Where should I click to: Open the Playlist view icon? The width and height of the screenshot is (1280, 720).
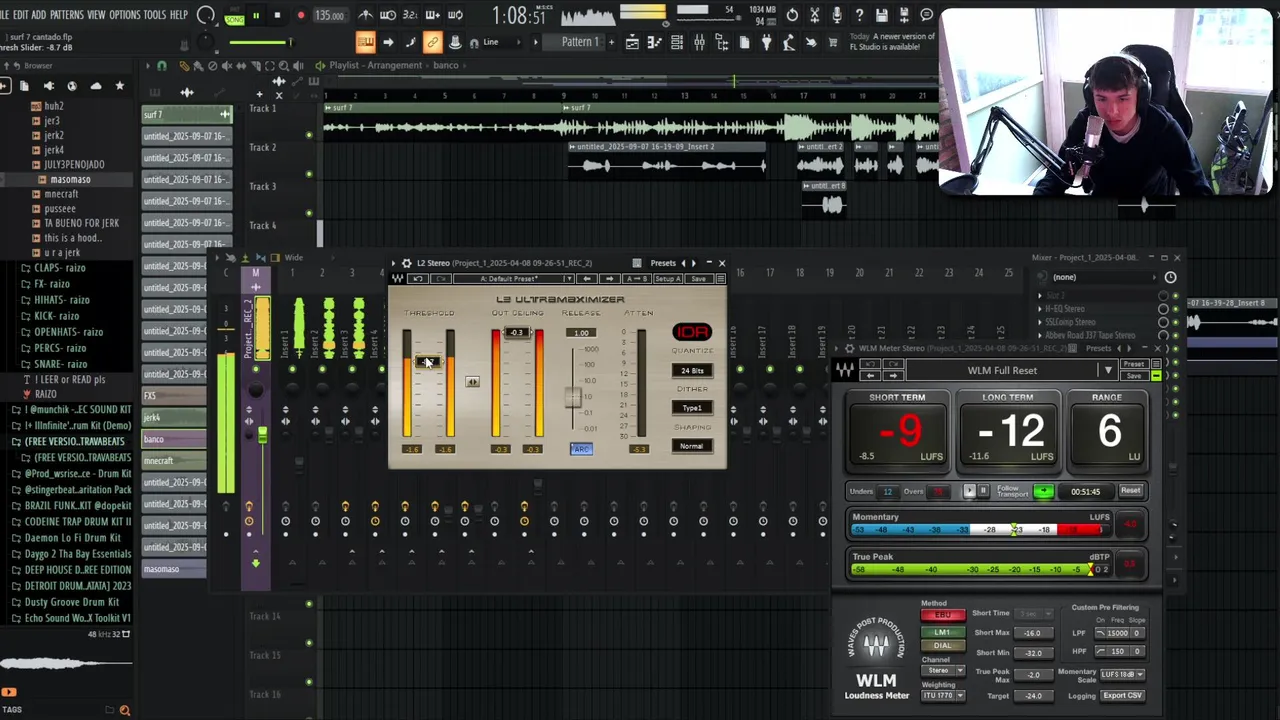(632, 42)
